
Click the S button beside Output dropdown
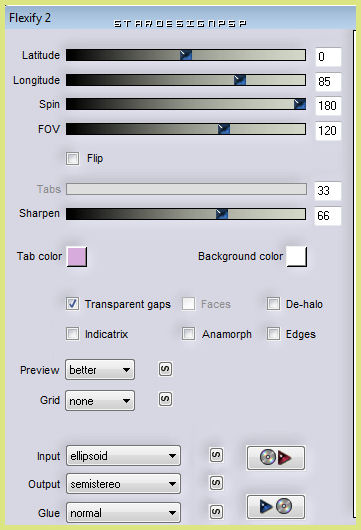pyautogui.click(x=216, y=483)
